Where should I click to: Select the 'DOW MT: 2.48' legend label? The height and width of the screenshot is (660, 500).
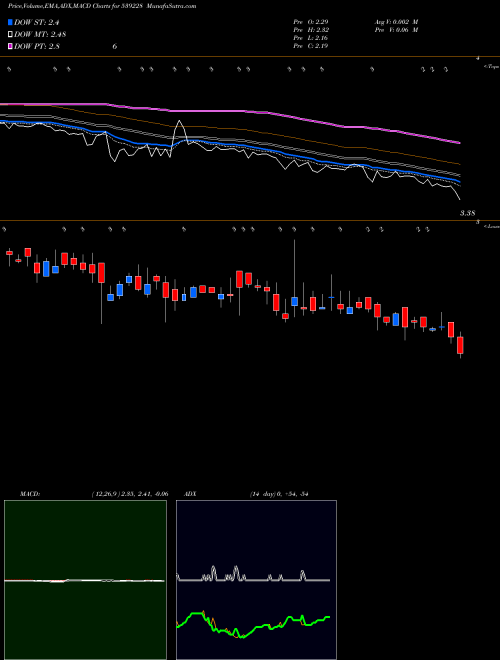(40, 35)
